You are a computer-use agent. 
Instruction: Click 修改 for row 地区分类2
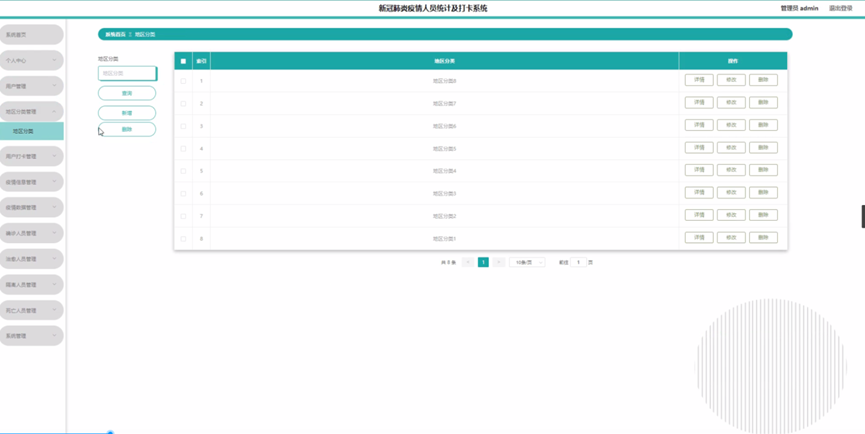point(731,215)
